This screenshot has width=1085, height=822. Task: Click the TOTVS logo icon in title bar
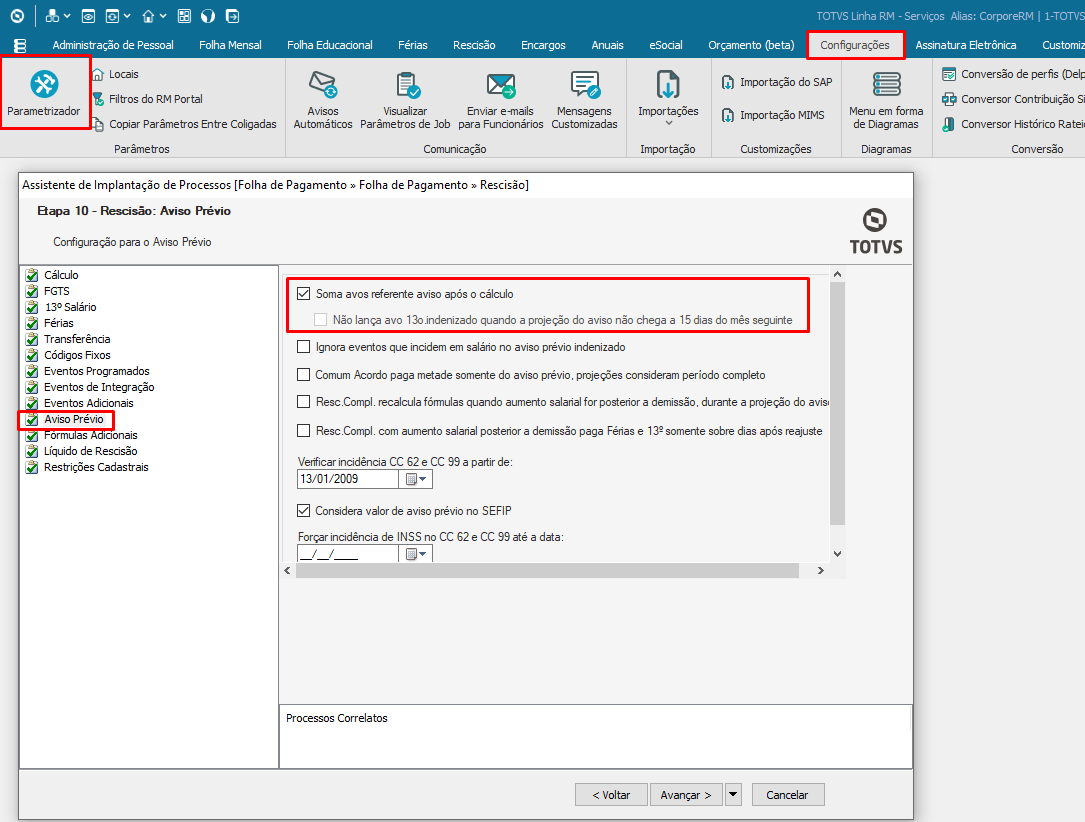17,15
